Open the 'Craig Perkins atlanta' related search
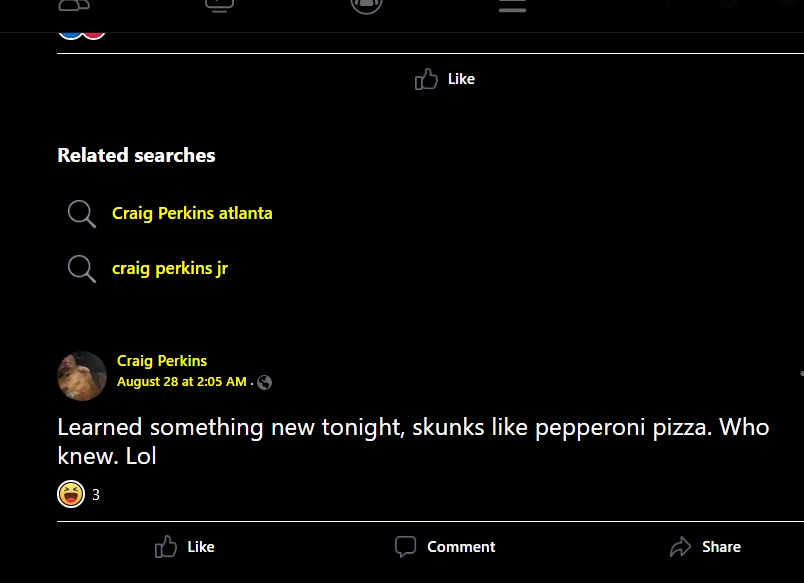 (x=192, y=213)
